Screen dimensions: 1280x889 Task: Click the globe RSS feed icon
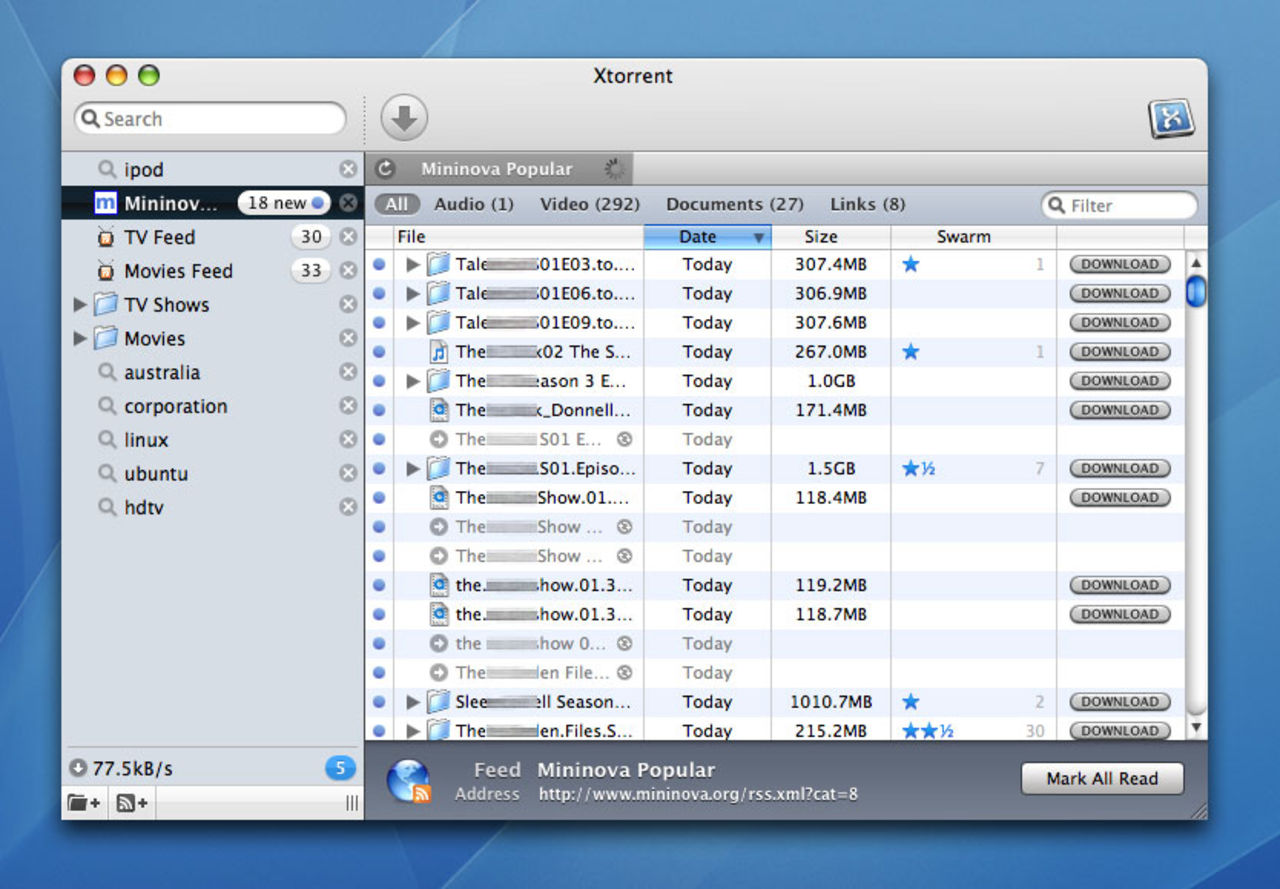(x=408, y=781)
